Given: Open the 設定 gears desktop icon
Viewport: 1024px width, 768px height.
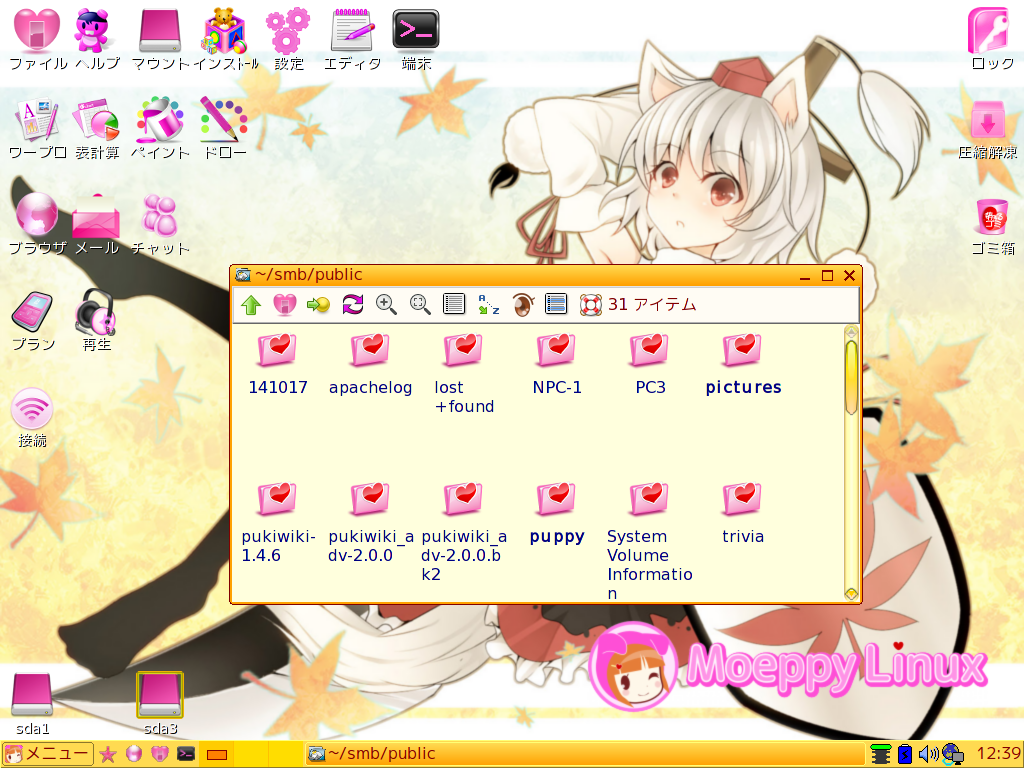Looking at the screenshot, I should tap(288, 39).
